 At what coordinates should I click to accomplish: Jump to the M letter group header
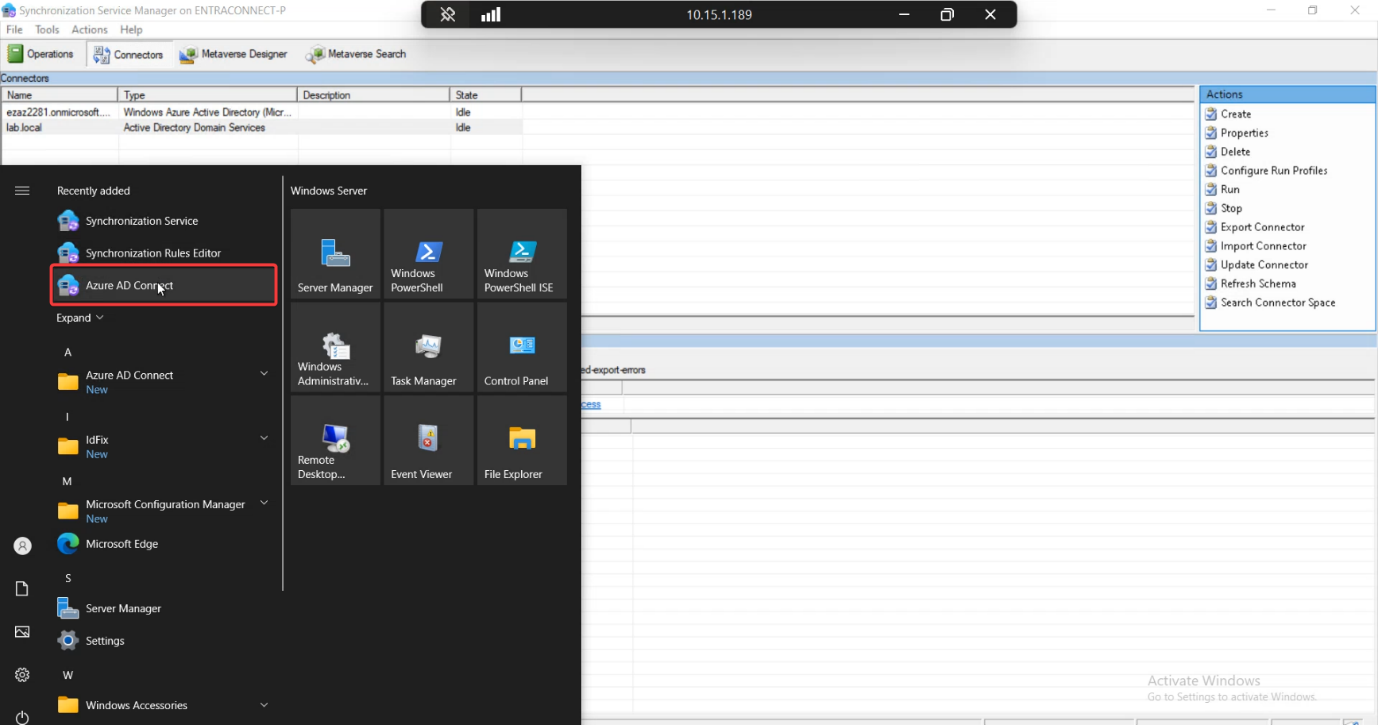click(68, 481)
